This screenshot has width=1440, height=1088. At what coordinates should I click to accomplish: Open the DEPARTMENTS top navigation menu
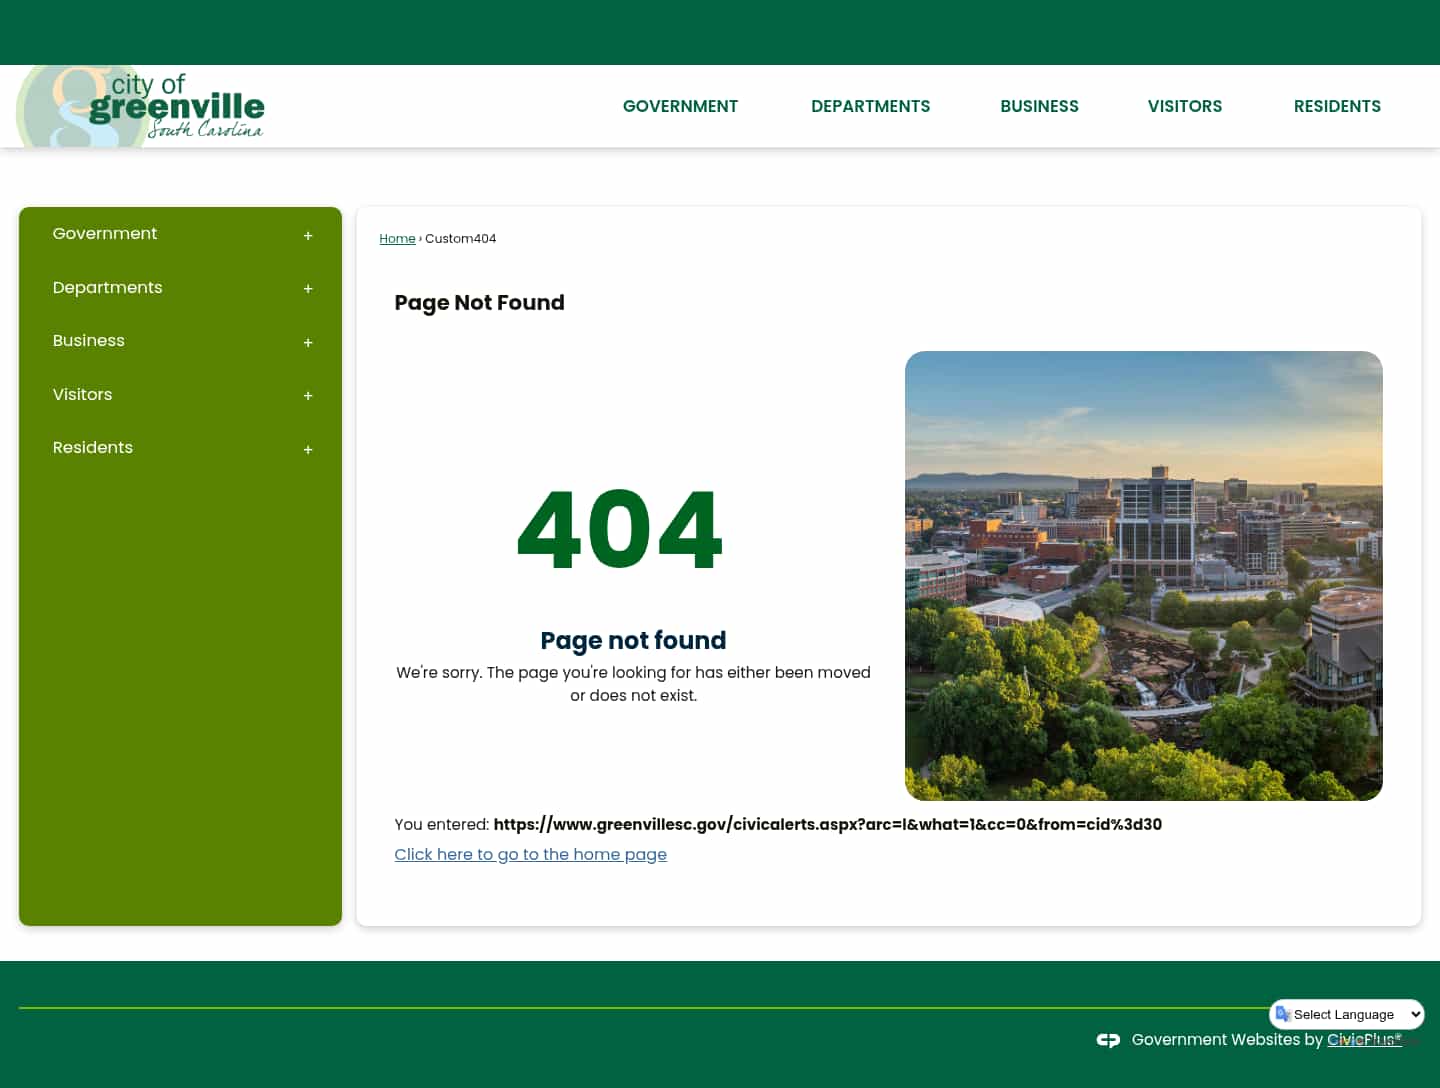pyautogui.click(x=870, y=106)
